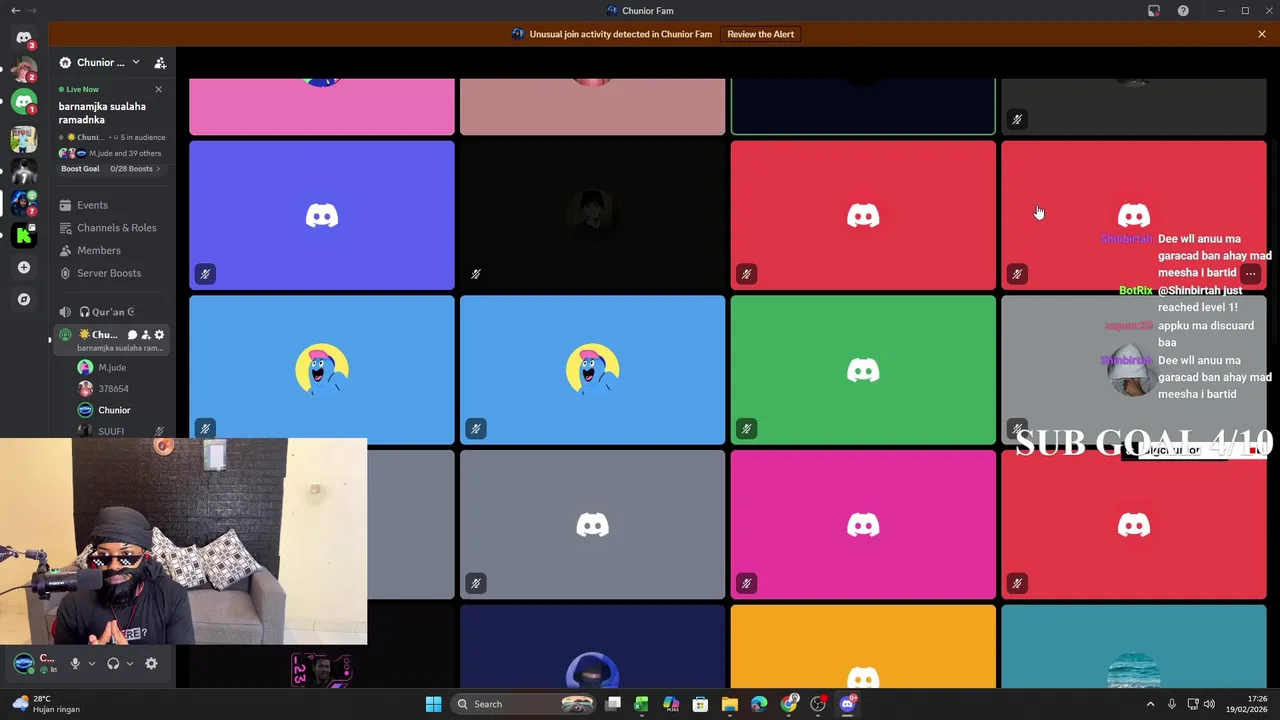1280x720 pixels.
Task: Dismiss the unusual join activity banner
Action: point(1262,34)
